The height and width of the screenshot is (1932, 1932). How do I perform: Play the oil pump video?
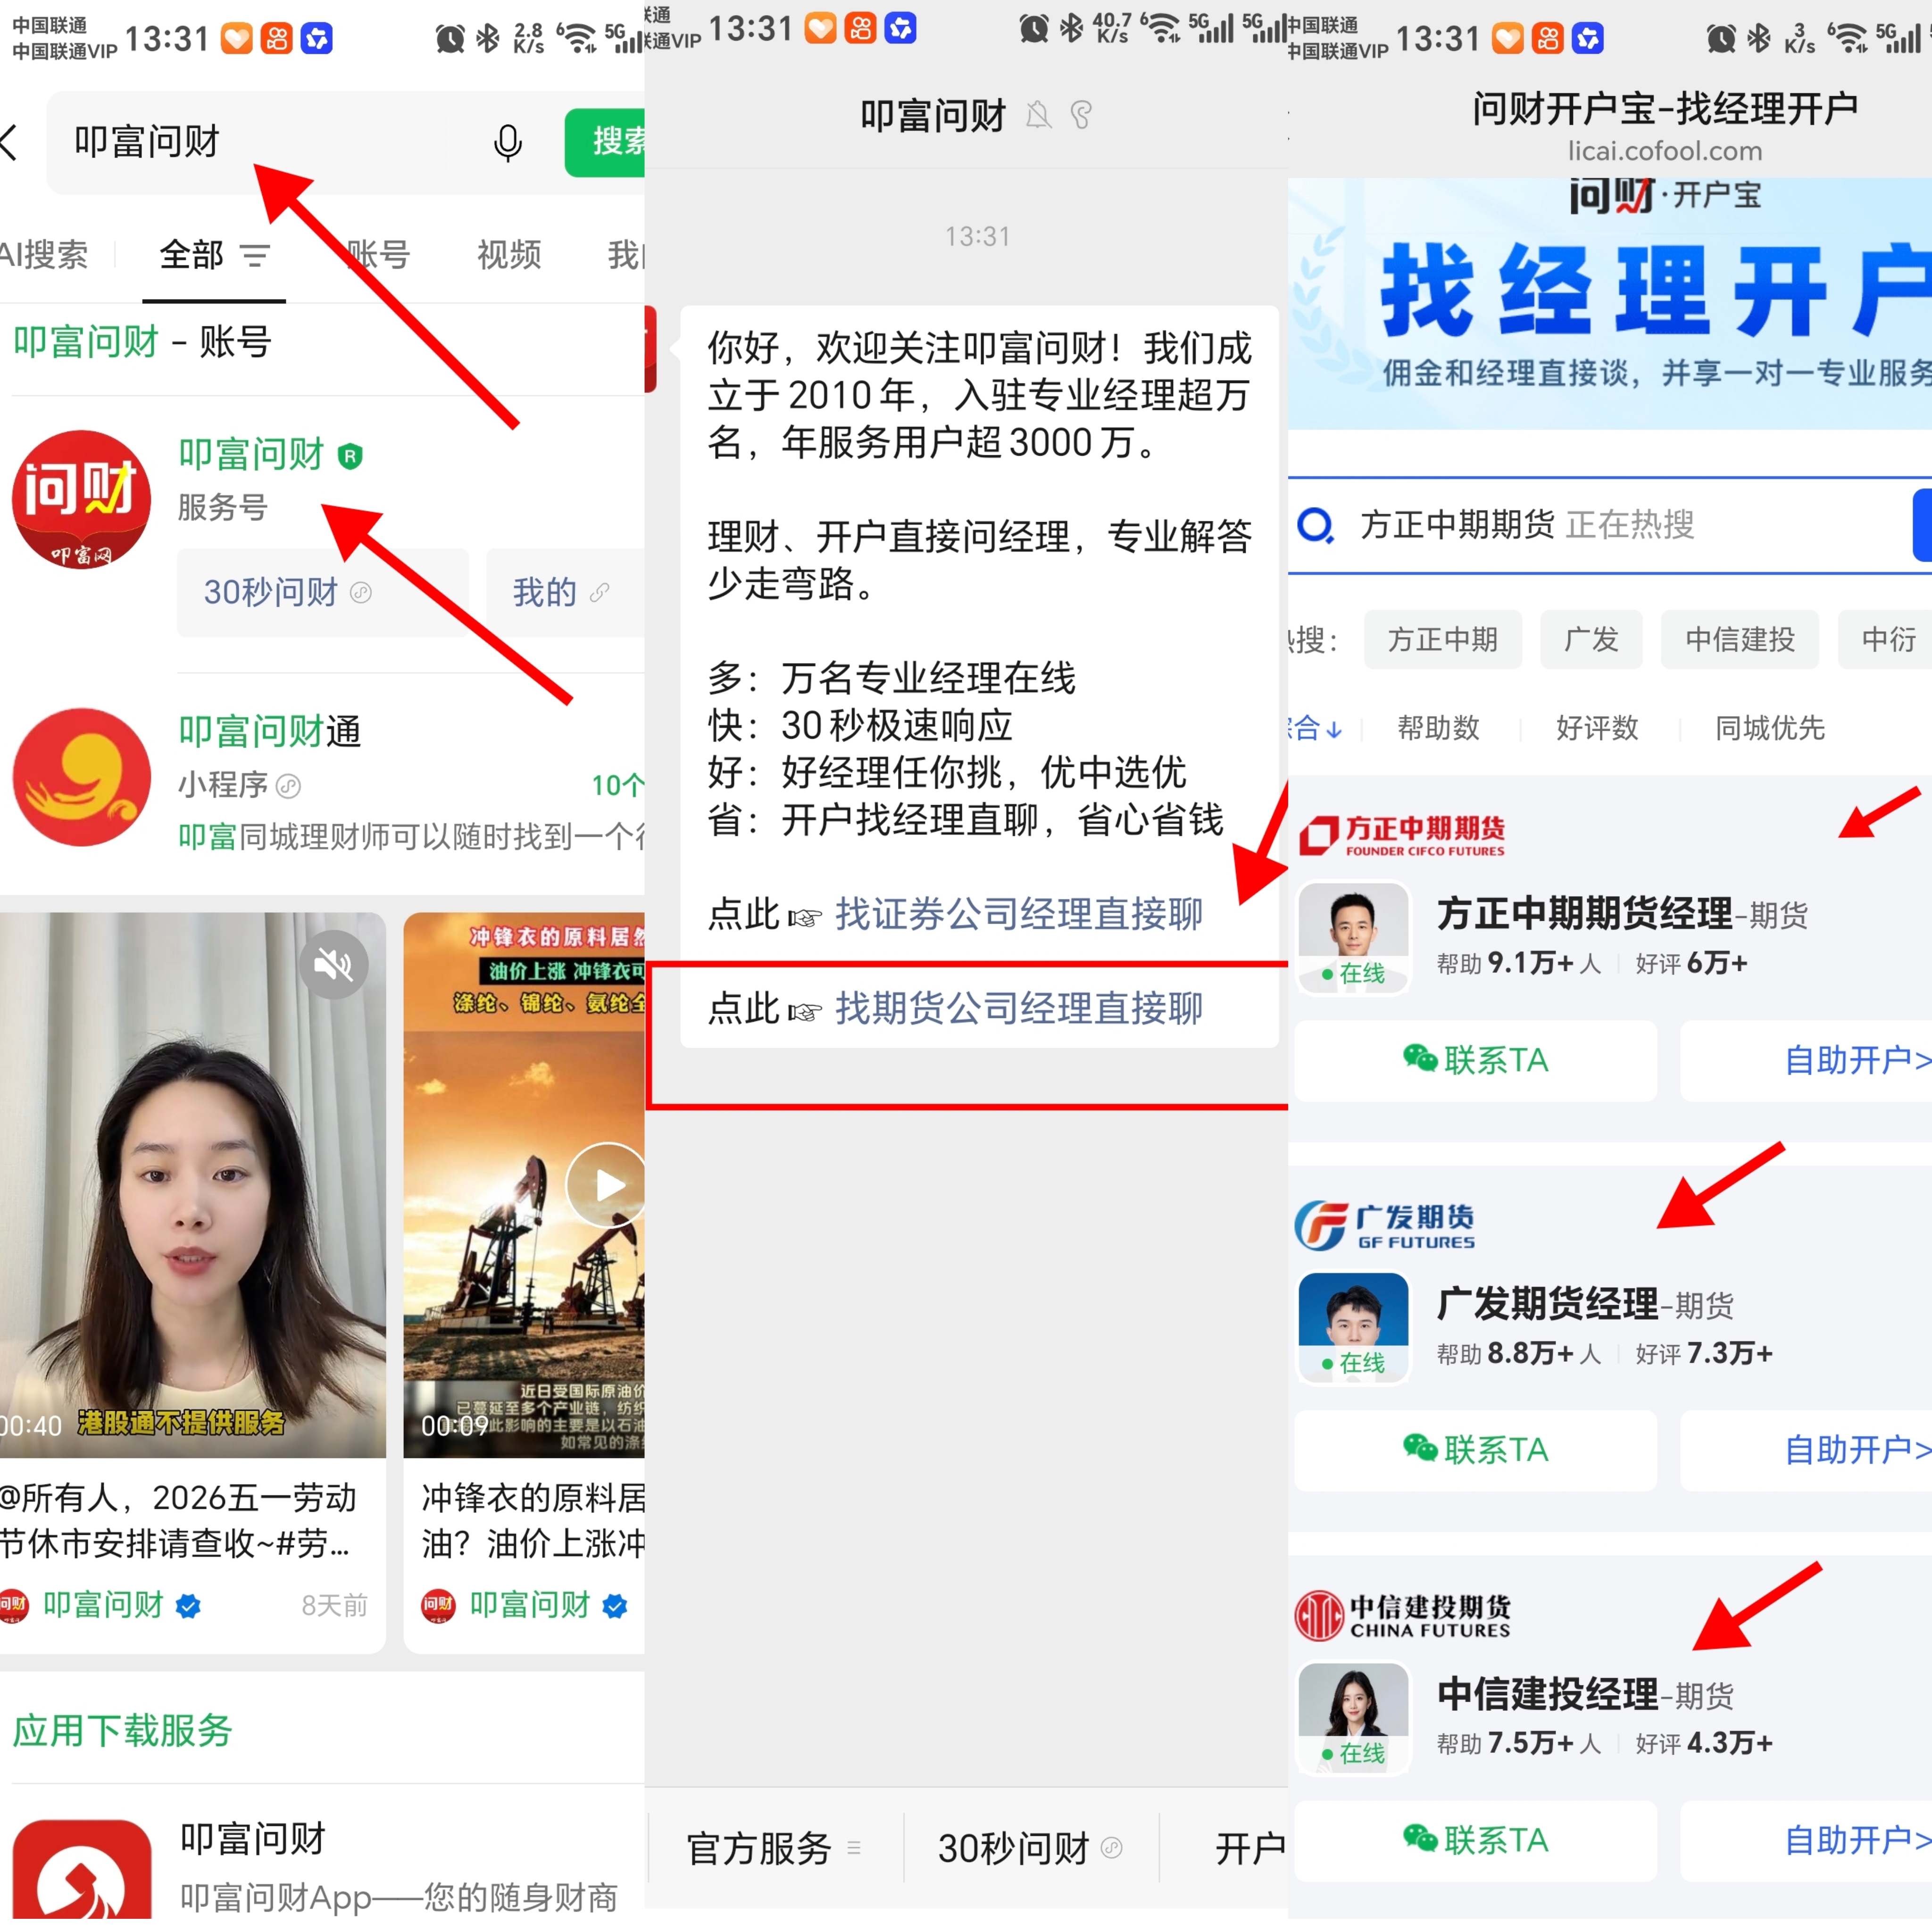coord(605,1185)
